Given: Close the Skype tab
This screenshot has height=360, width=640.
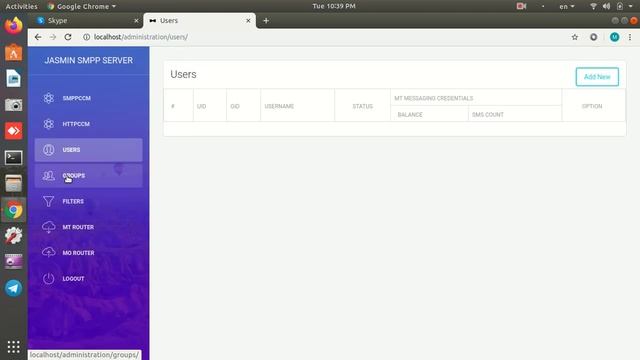Looking at the screenshot, I should [136, 20].
